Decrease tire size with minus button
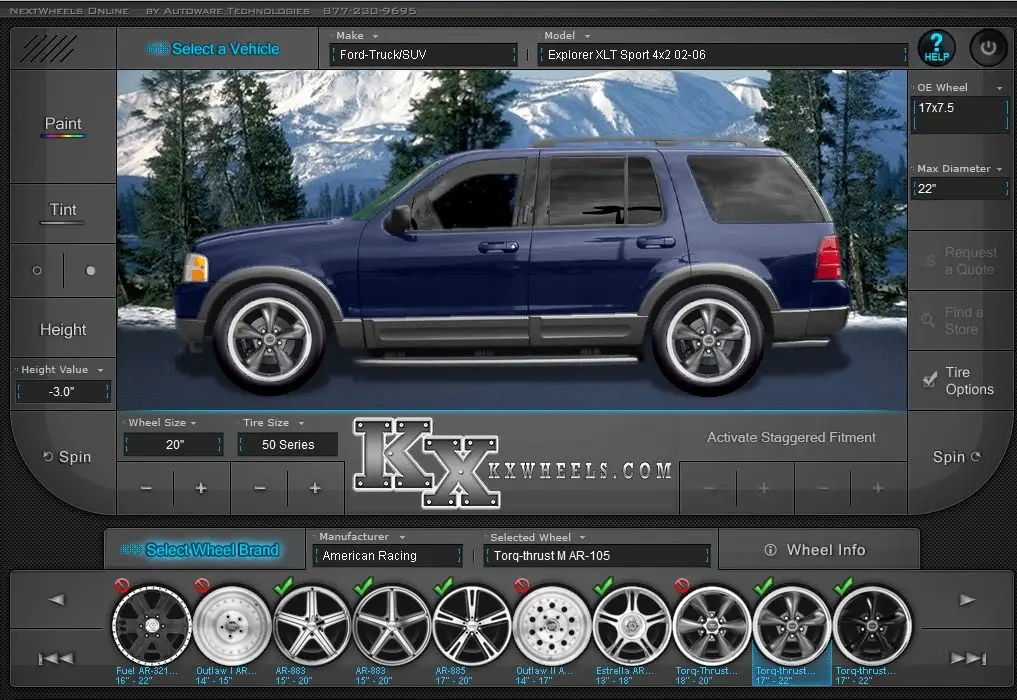 (x=259, y=488)
